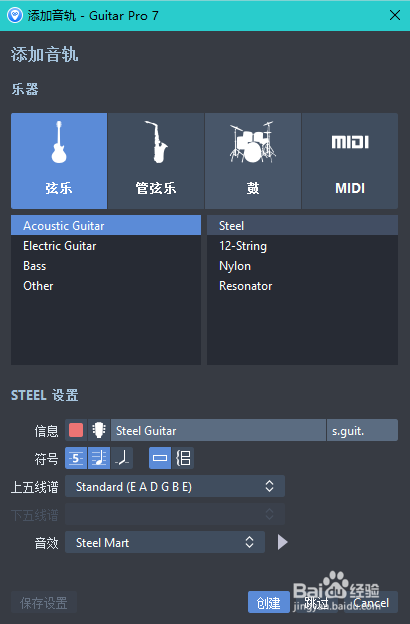Toggle tablature notation button
The width and height of the screenshot is (410, 624).
pyautogui.click(x=76, y=458)
